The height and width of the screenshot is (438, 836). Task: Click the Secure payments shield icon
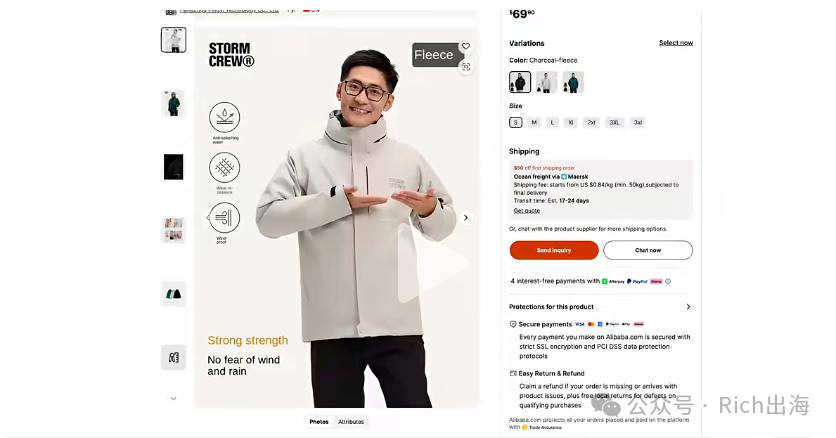click(x=513, y=324)
